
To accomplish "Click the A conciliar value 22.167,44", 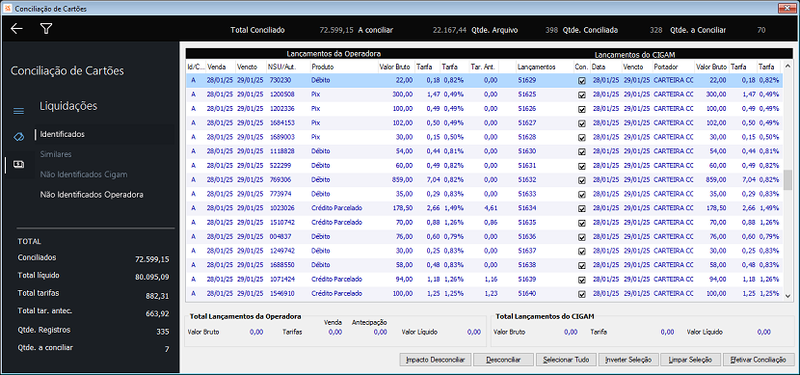I will (449, 31).
